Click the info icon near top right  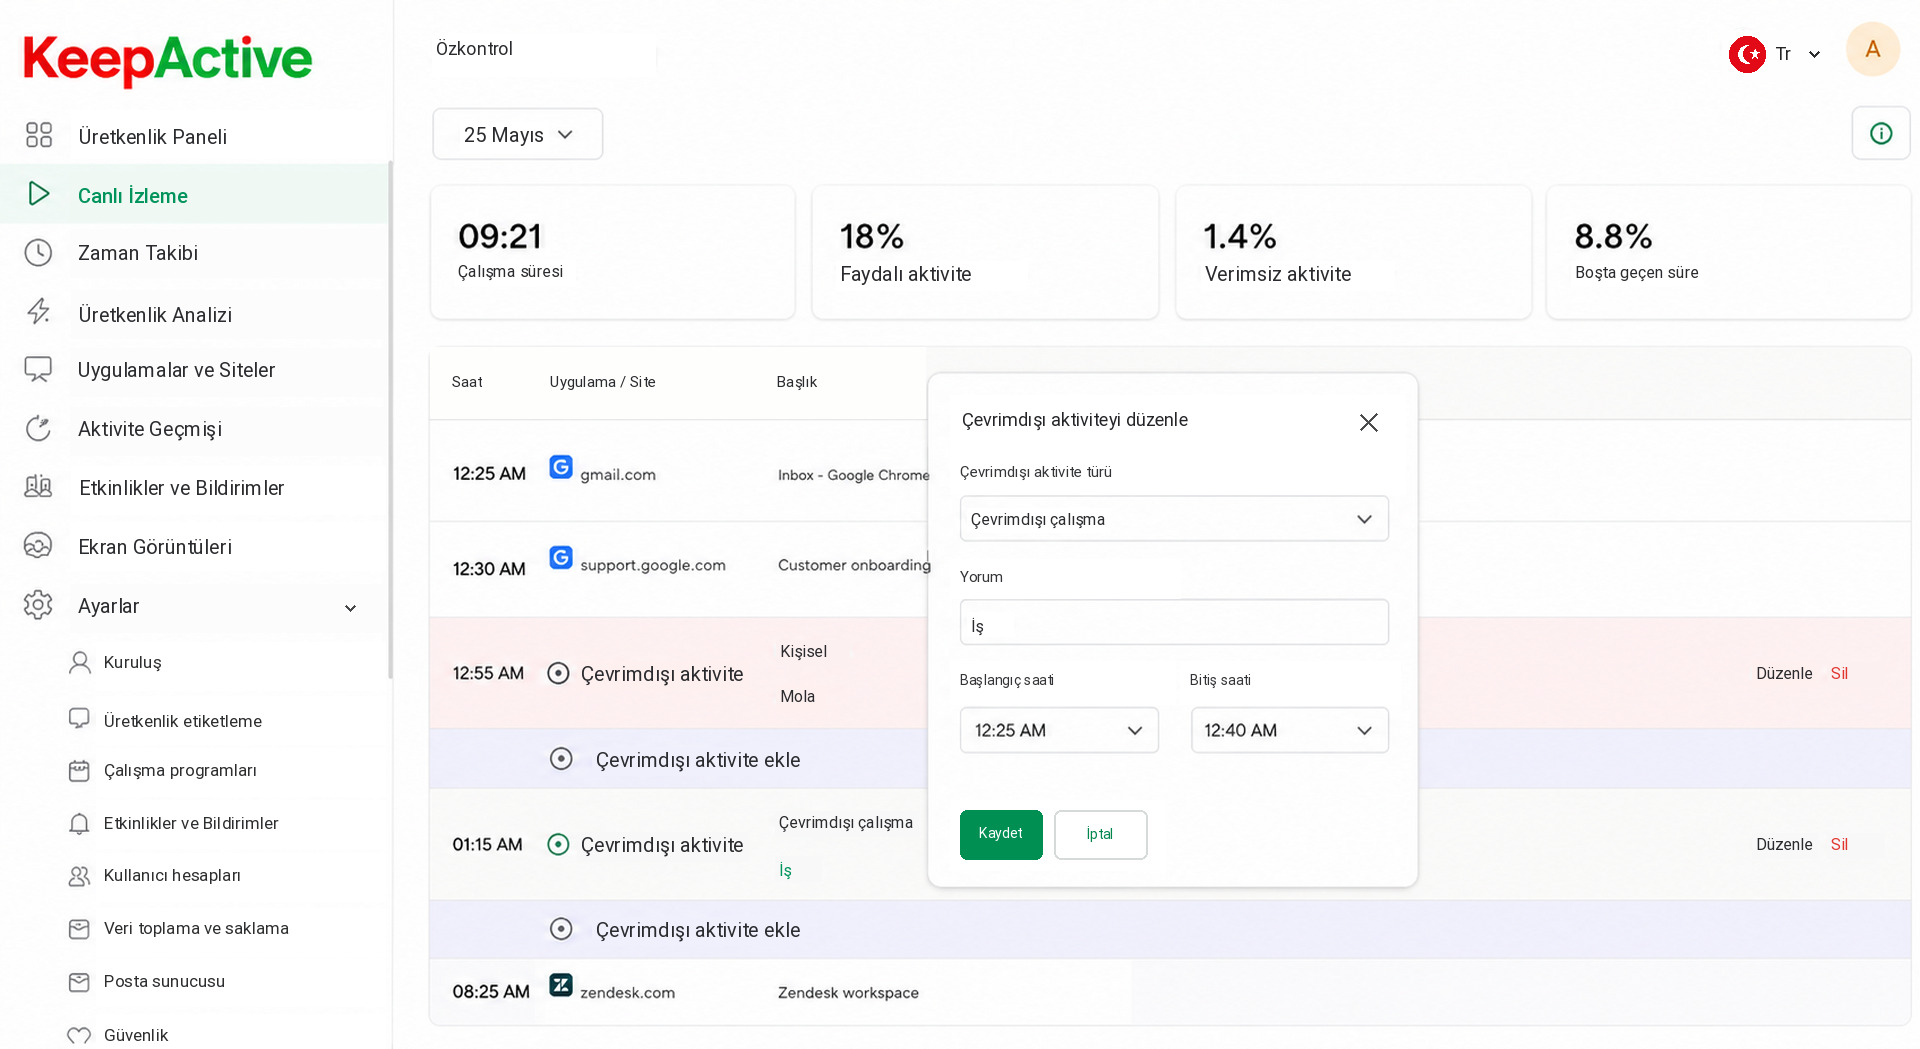point(1881,133)
